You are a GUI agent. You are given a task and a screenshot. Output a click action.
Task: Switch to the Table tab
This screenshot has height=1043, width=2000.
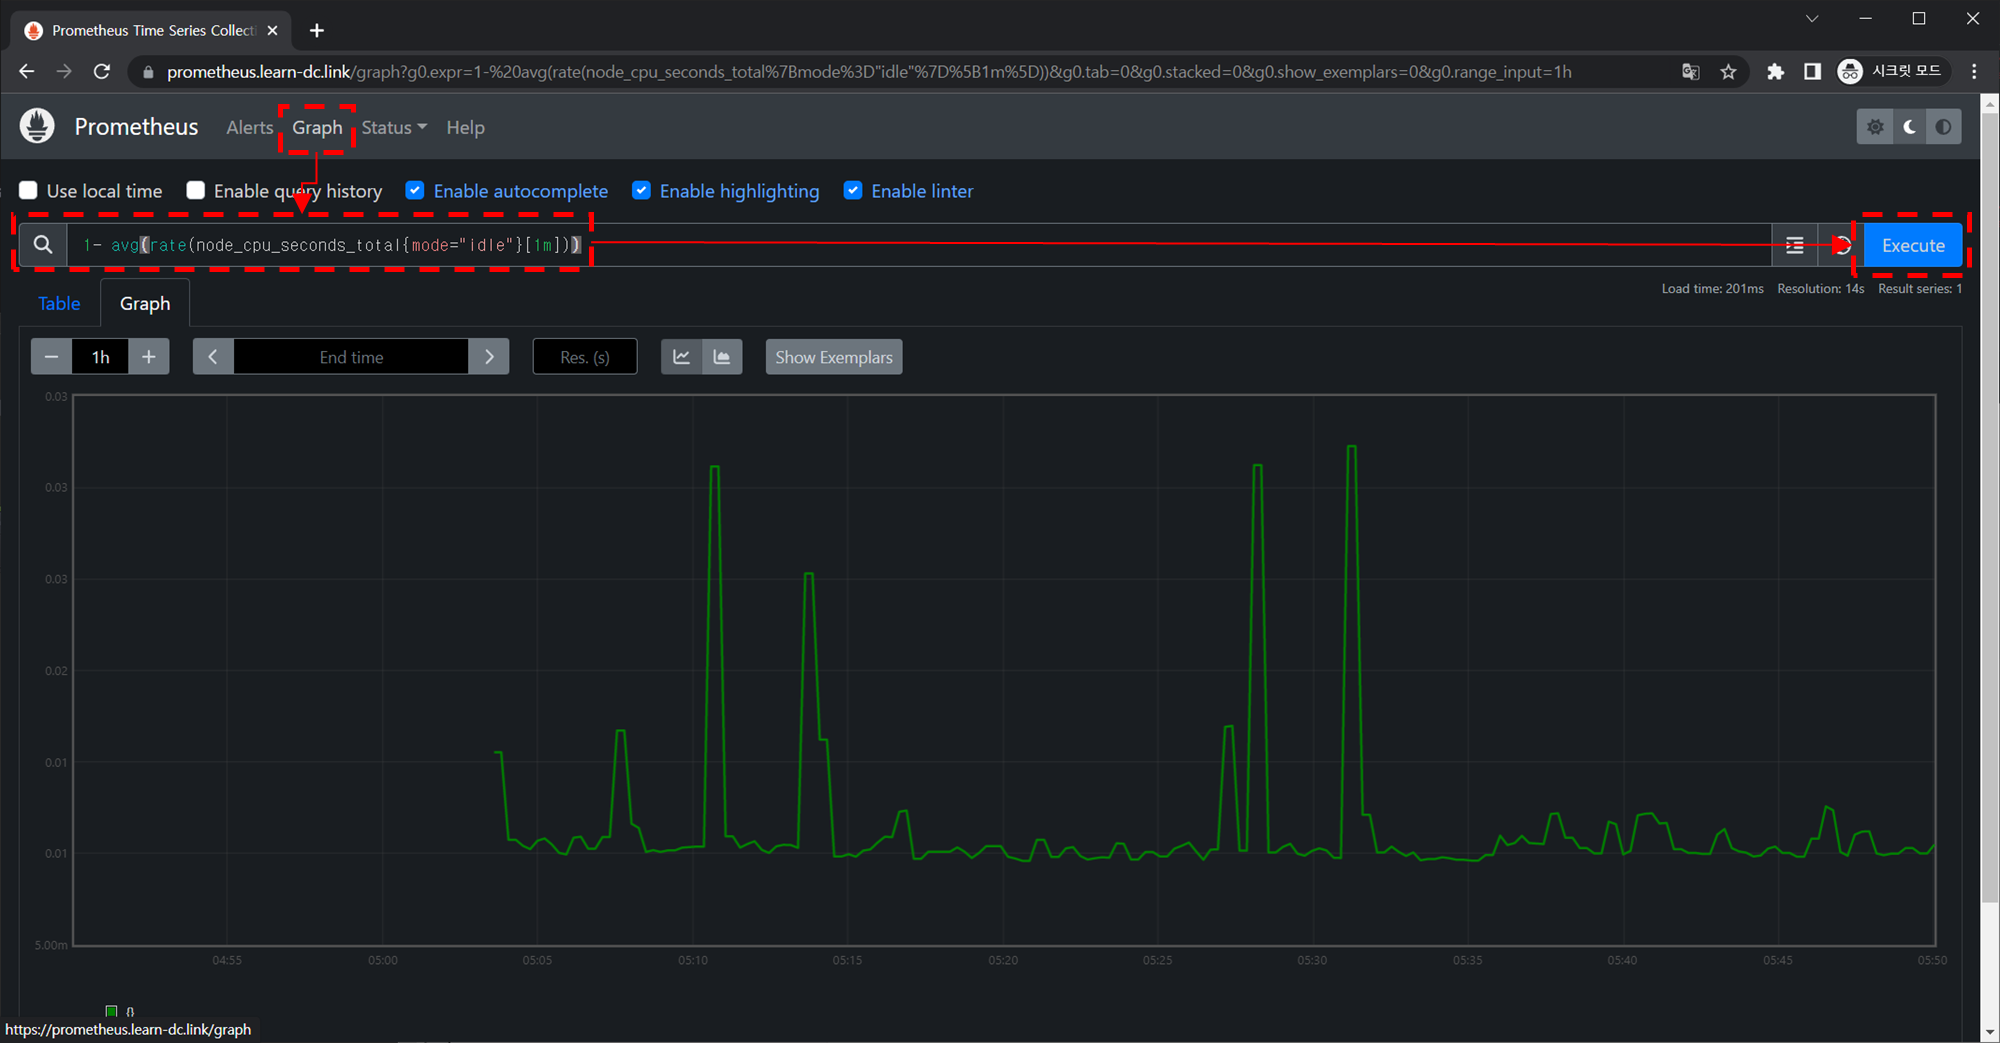click(x=59, y=304)
